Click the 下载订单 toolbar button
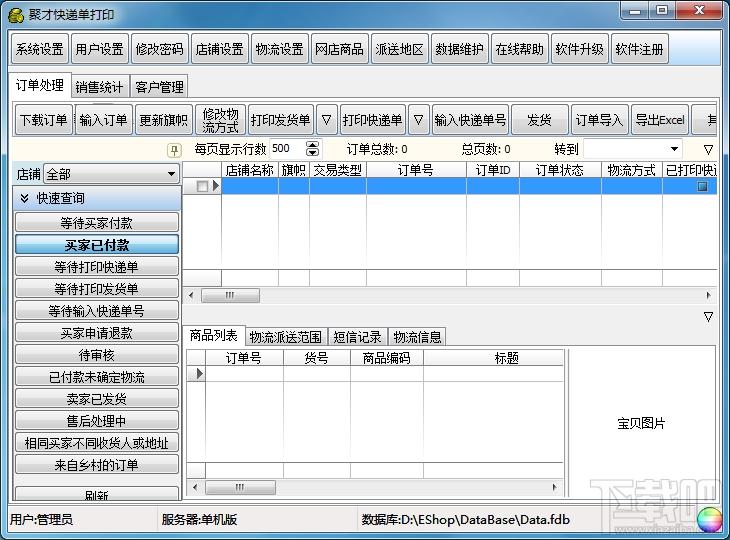The width and height of the screenshot is (730, 540). pos(44,120)
